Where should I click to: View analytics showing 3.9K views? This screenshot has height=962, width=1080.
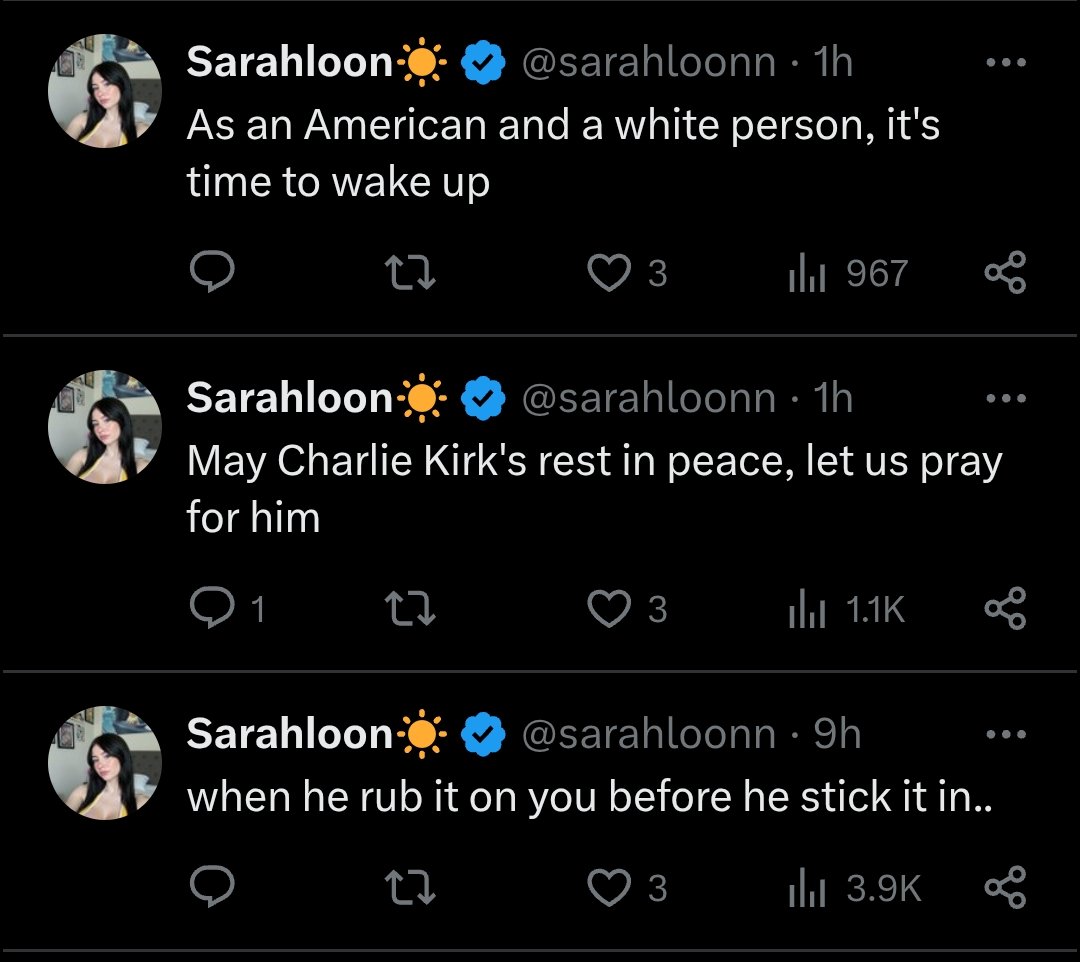point(854,888)
